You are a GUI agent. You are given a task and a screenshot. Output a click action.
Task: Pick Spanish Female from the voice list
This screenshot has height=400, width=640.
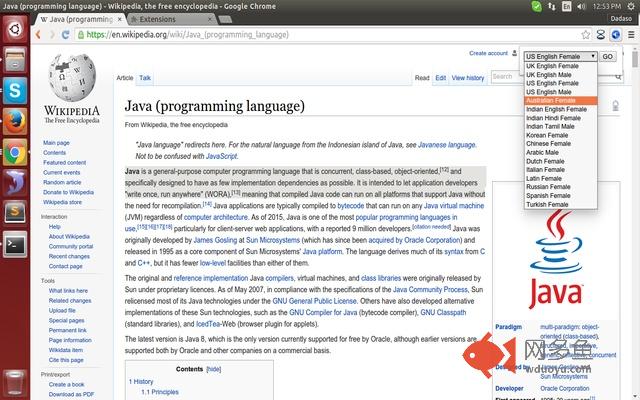click(x=560, y=196)
